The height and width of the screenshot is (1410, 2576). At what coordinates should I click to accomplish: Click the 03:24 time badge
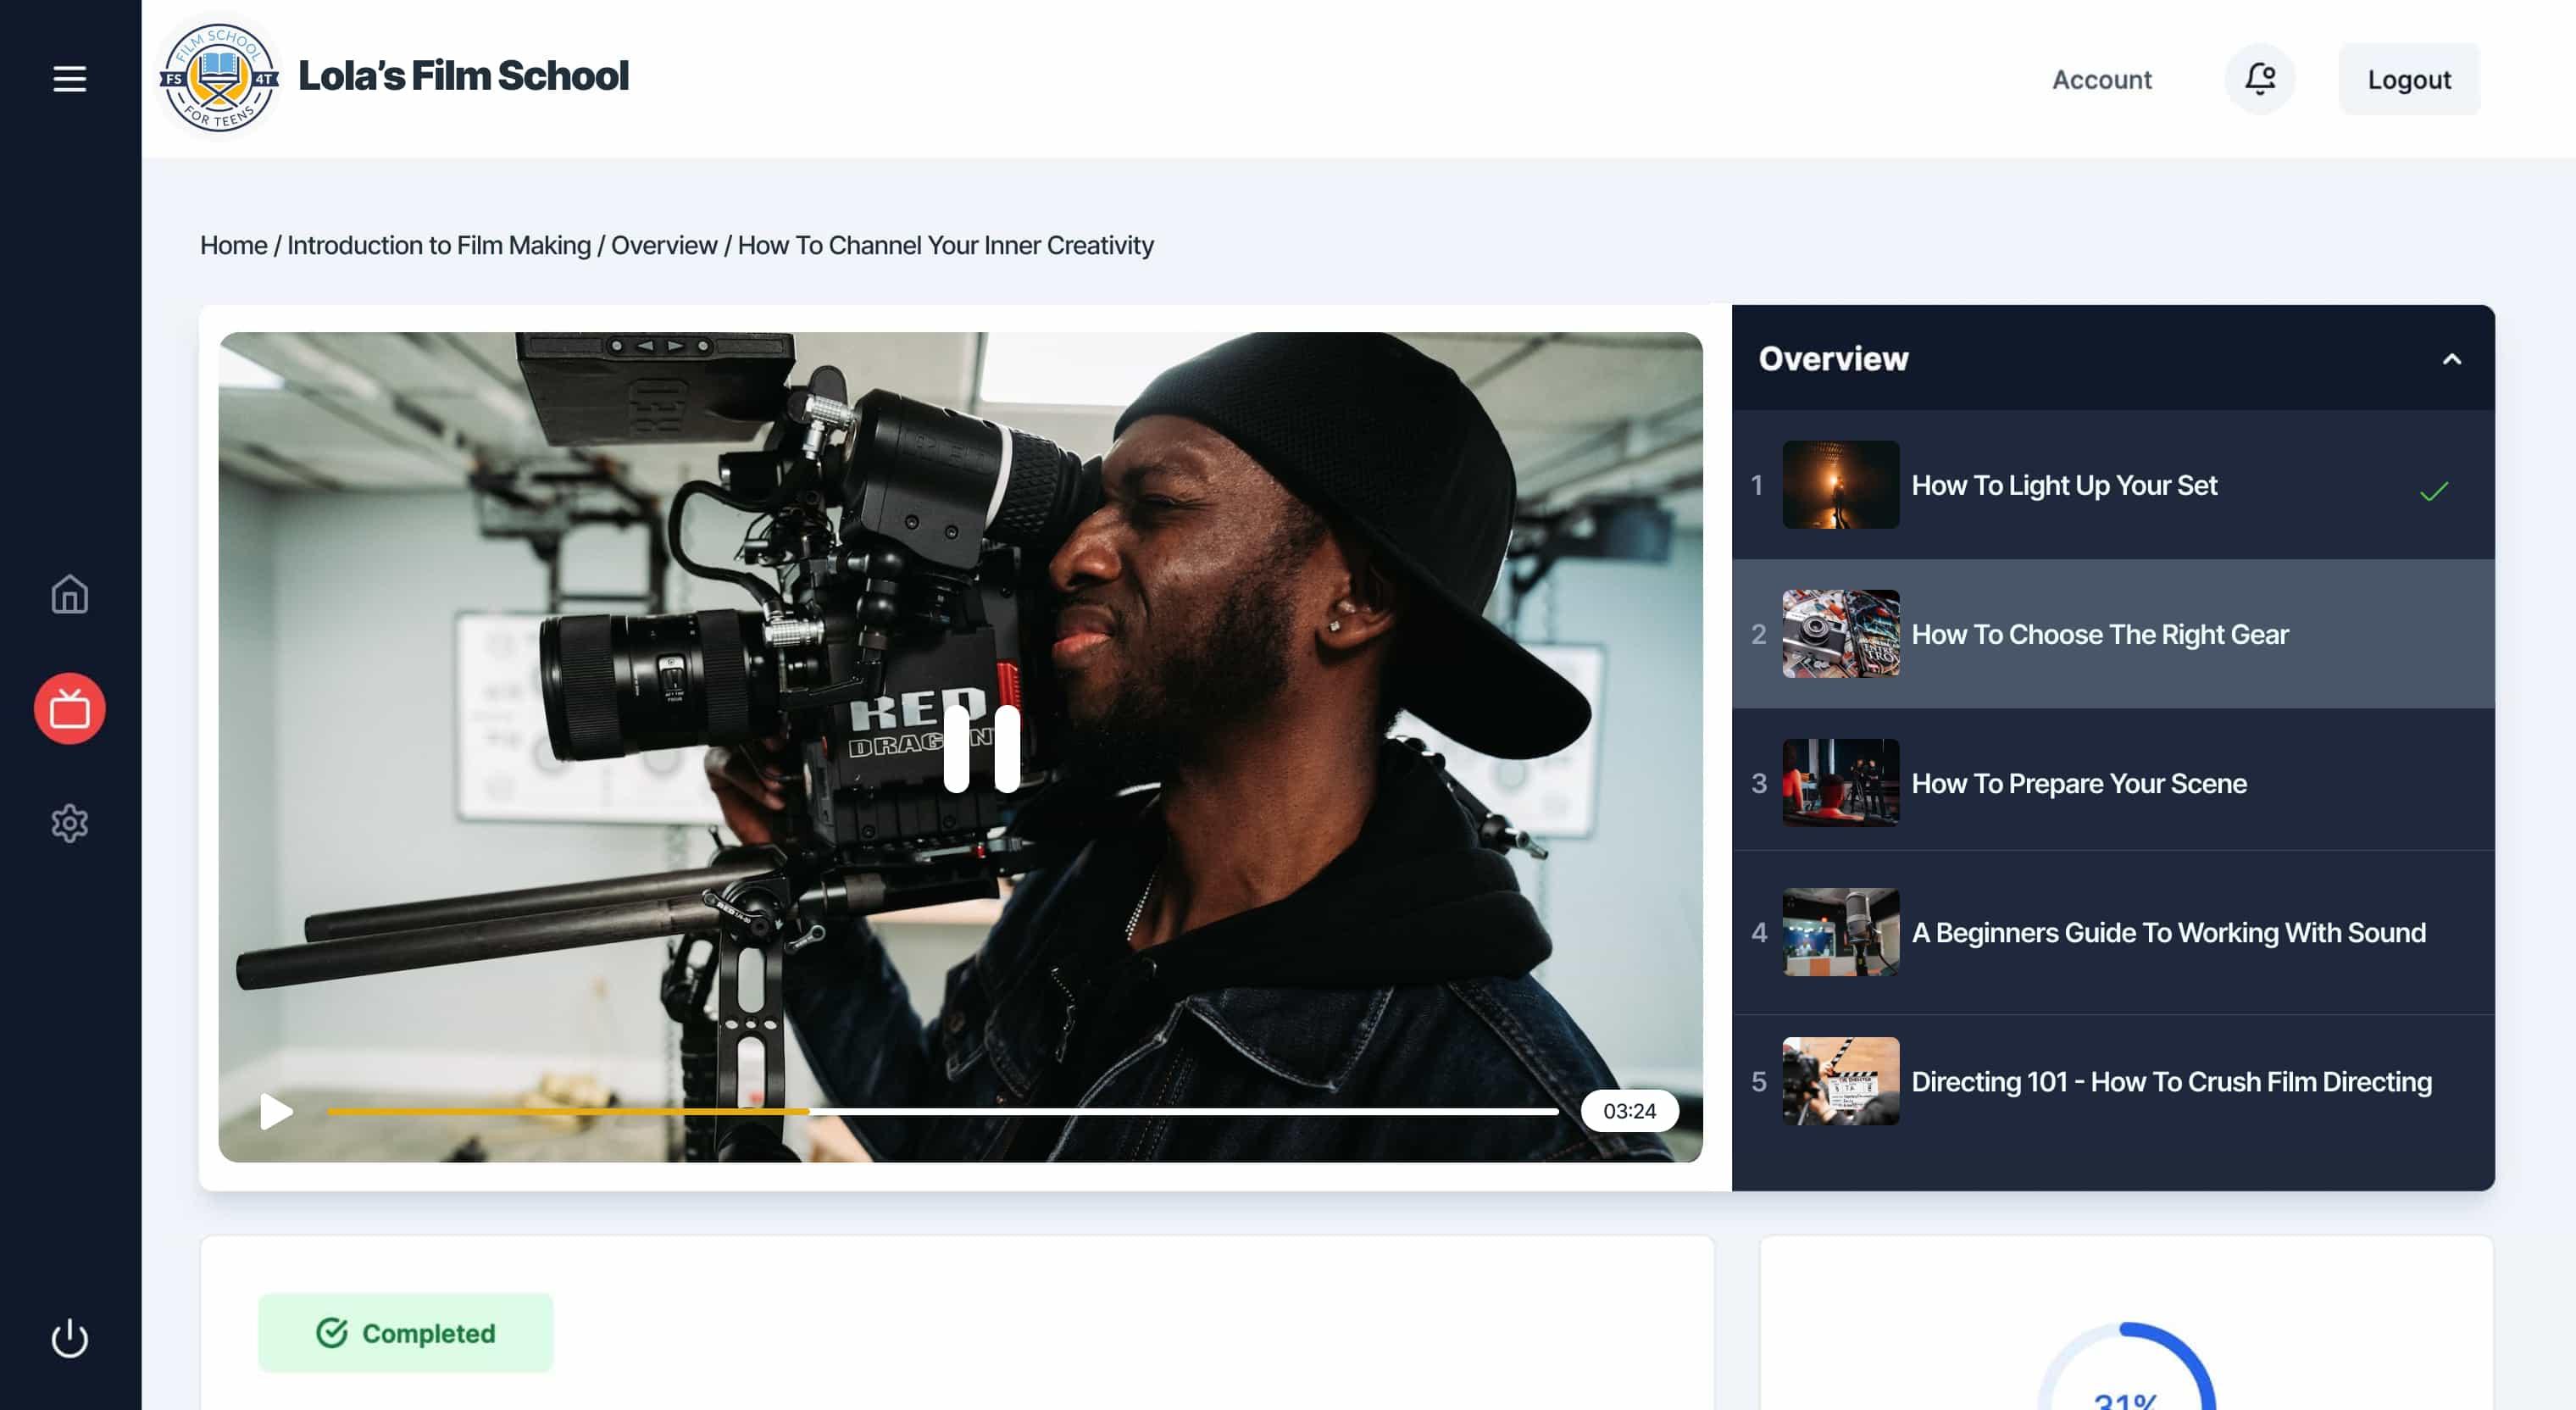point(1629,1111)
